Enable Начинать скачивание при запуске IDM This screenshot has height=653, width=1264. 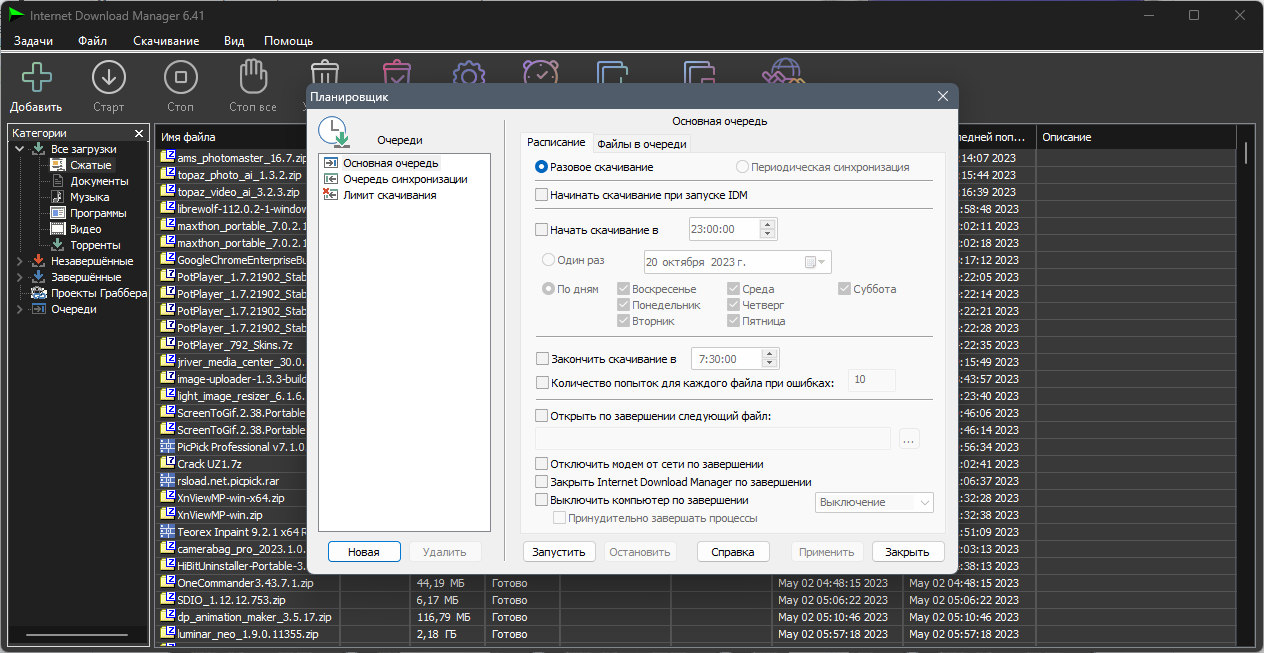[x=542, y=195]
